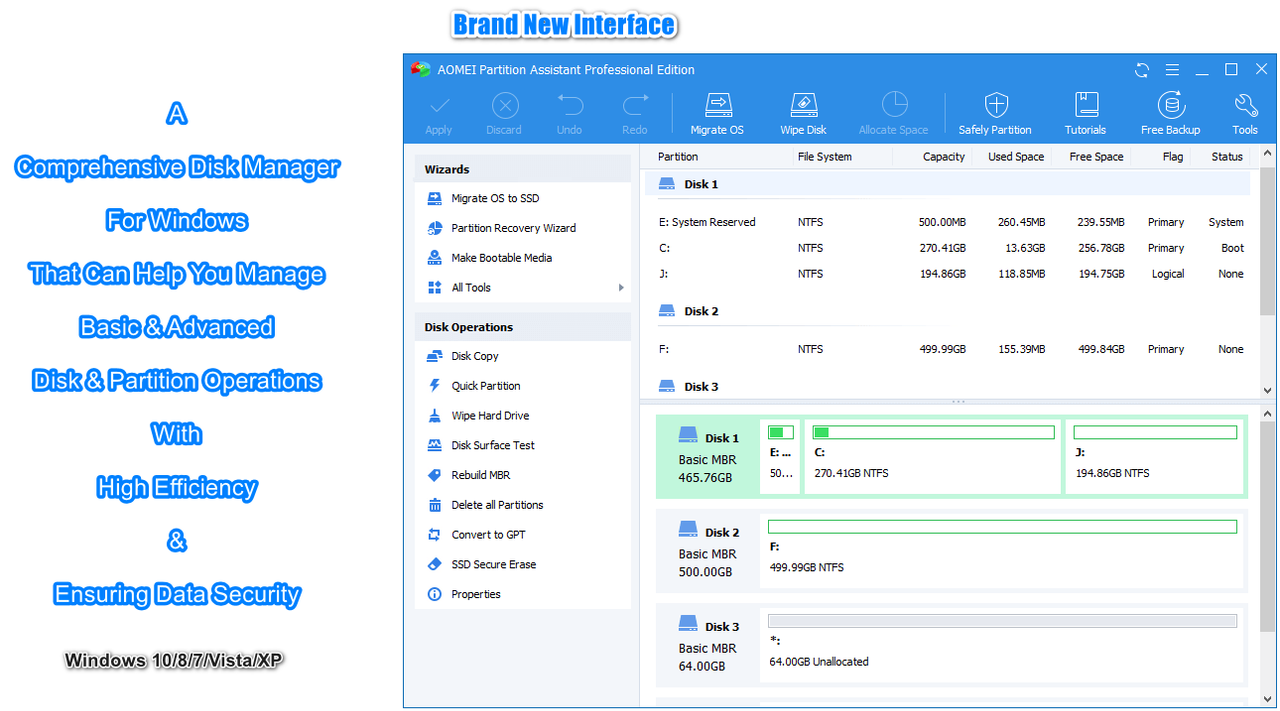Click the Disk 3 Basic MBR block

pyautogui.click(x=708, y=646)
